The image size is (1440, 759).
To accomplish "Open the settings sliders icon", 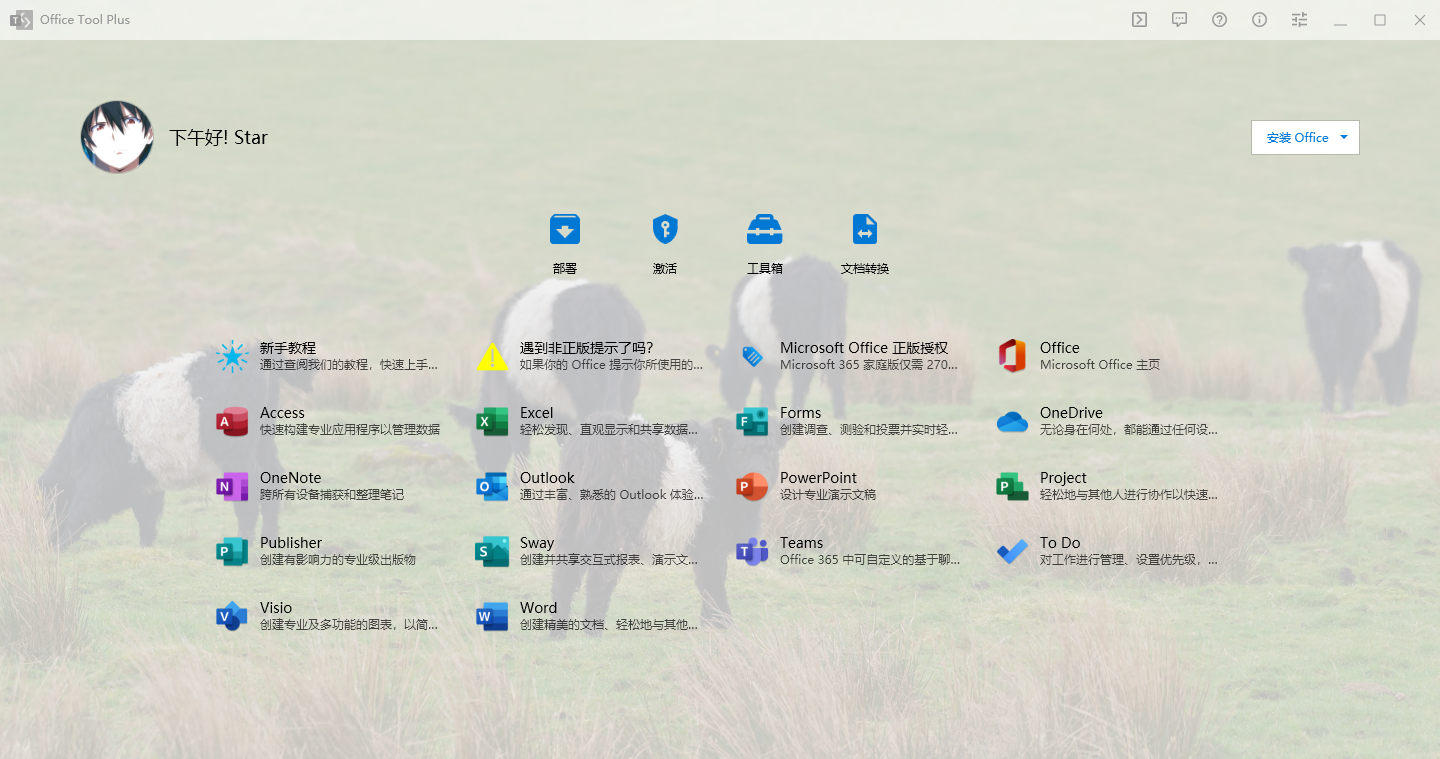I will pyautogui.click(x=1299, y=20).
